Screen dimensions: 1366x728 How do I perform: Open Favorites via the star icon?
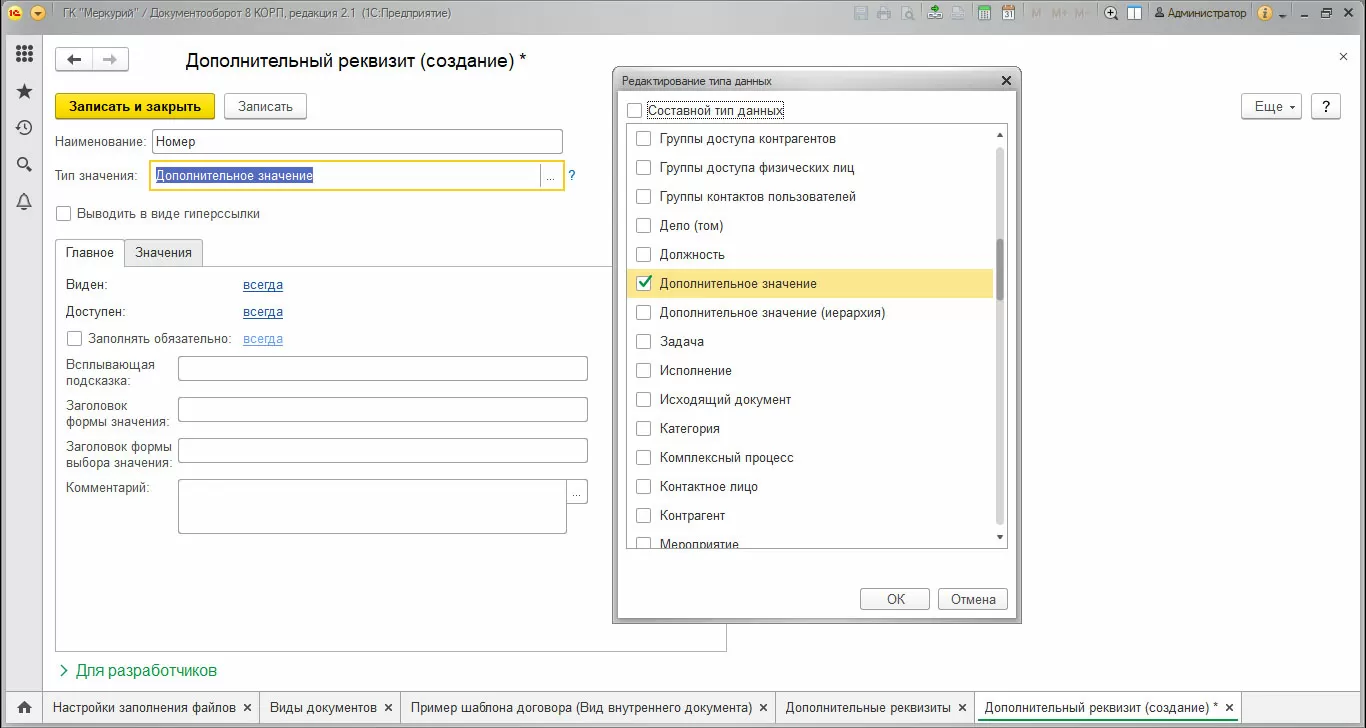(x=25, y=91)
